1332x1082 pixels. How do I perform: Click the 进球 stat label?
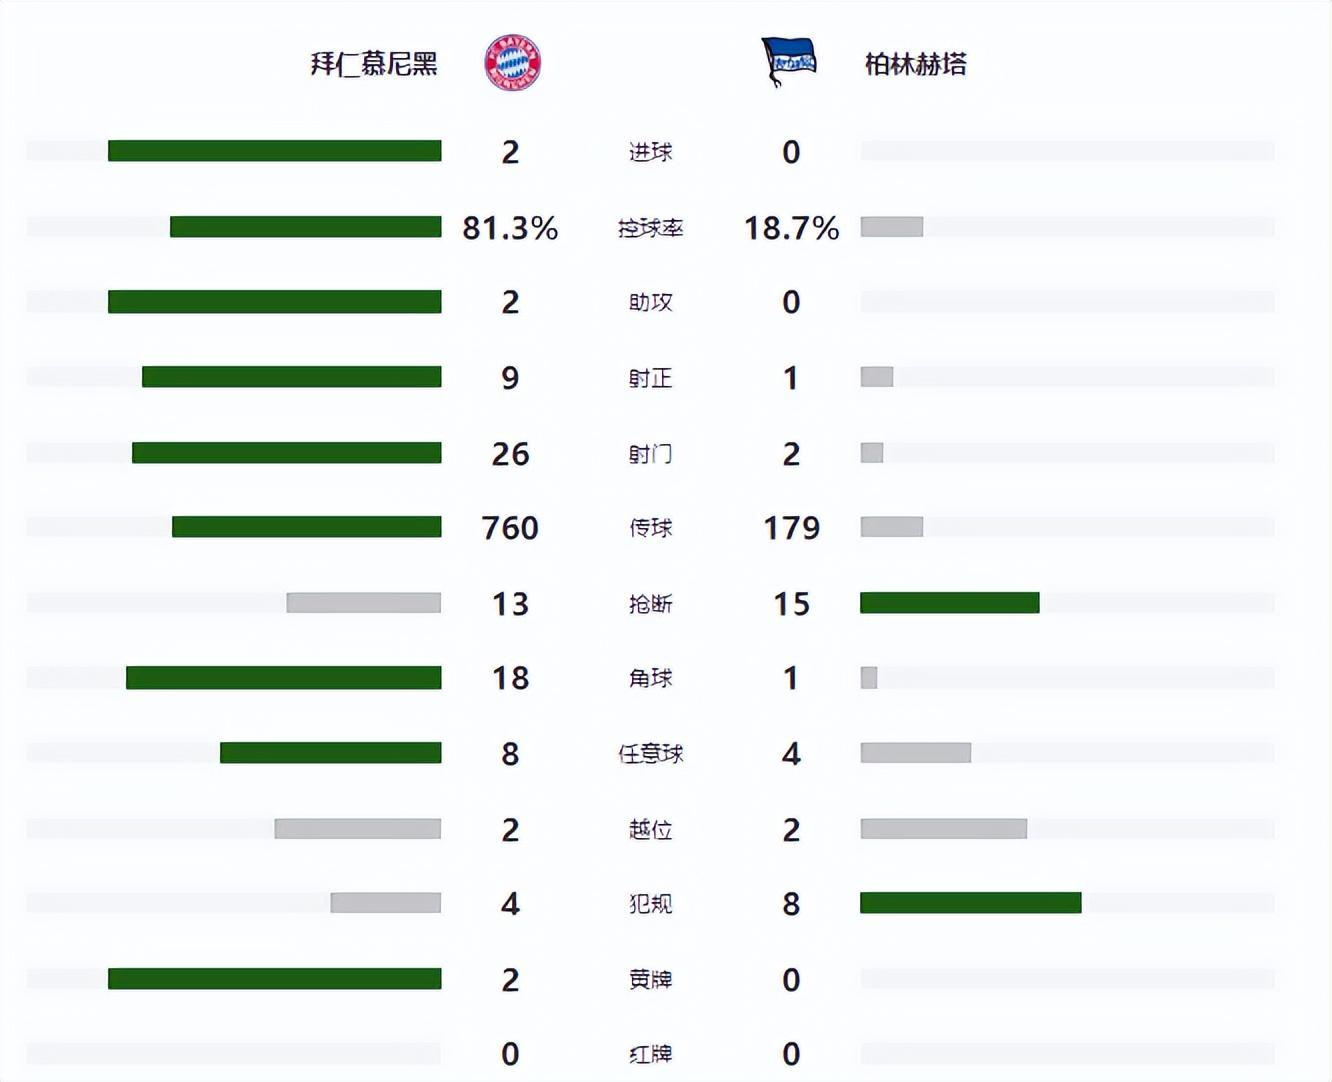pyautogui.click(x=650, y=152)
